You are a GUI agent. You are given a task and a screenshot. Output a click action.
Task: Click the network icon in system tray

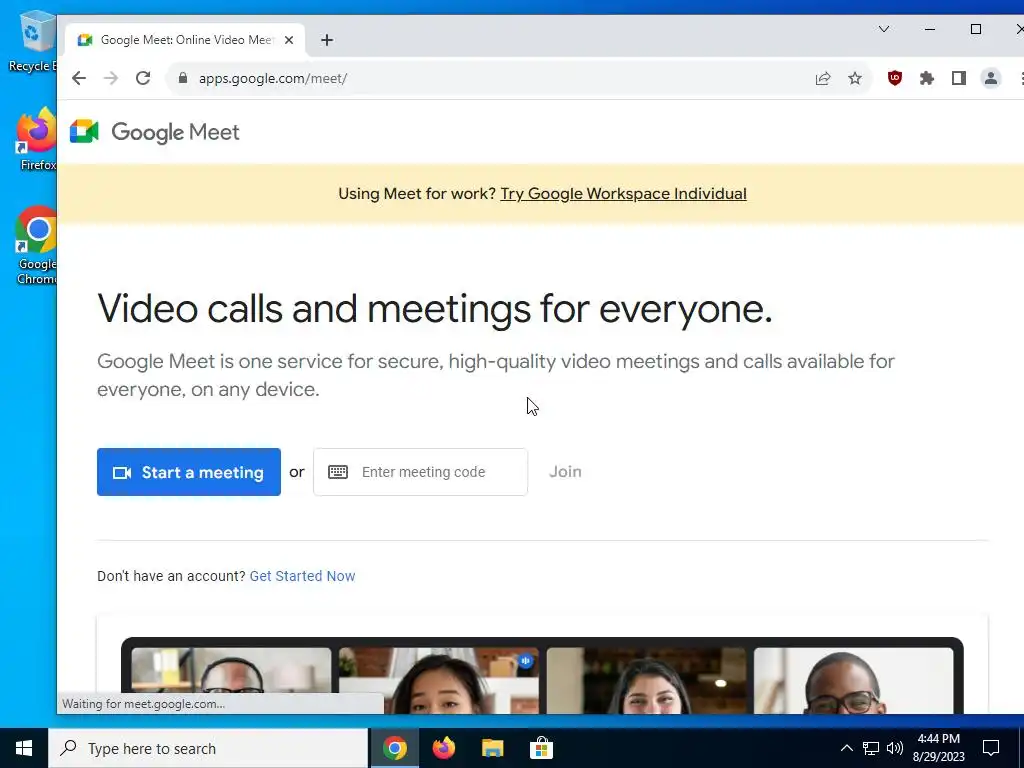tap(871, 748)
